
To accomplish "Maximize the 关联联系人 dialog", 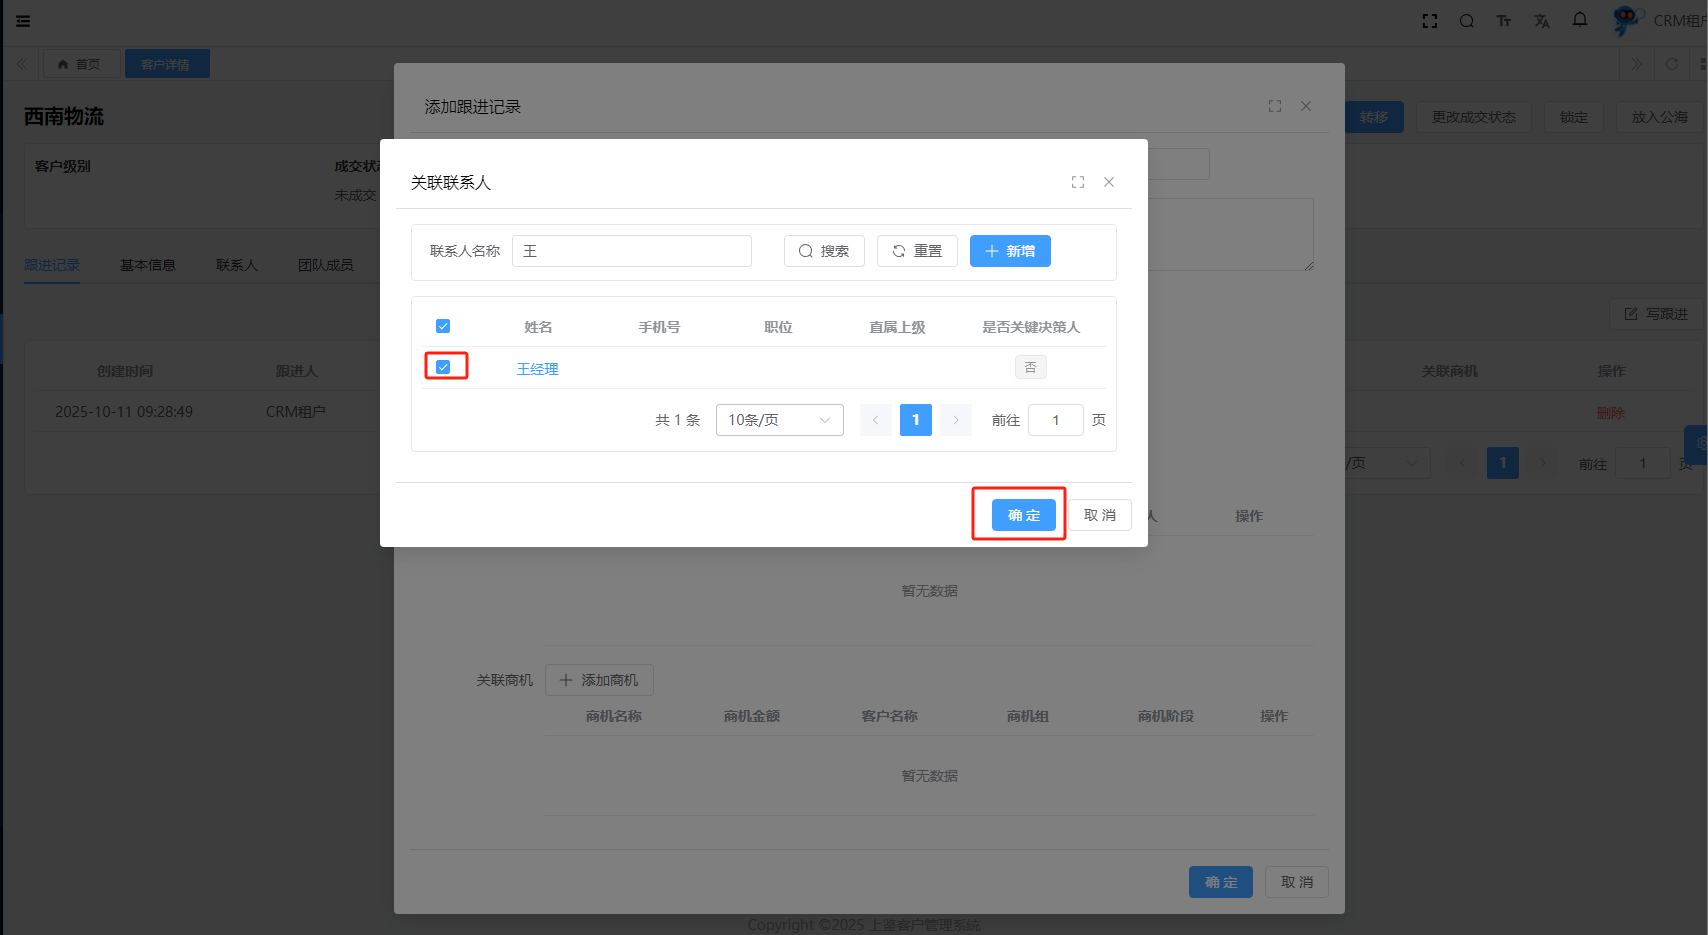I will click(x=1078, y=182).
